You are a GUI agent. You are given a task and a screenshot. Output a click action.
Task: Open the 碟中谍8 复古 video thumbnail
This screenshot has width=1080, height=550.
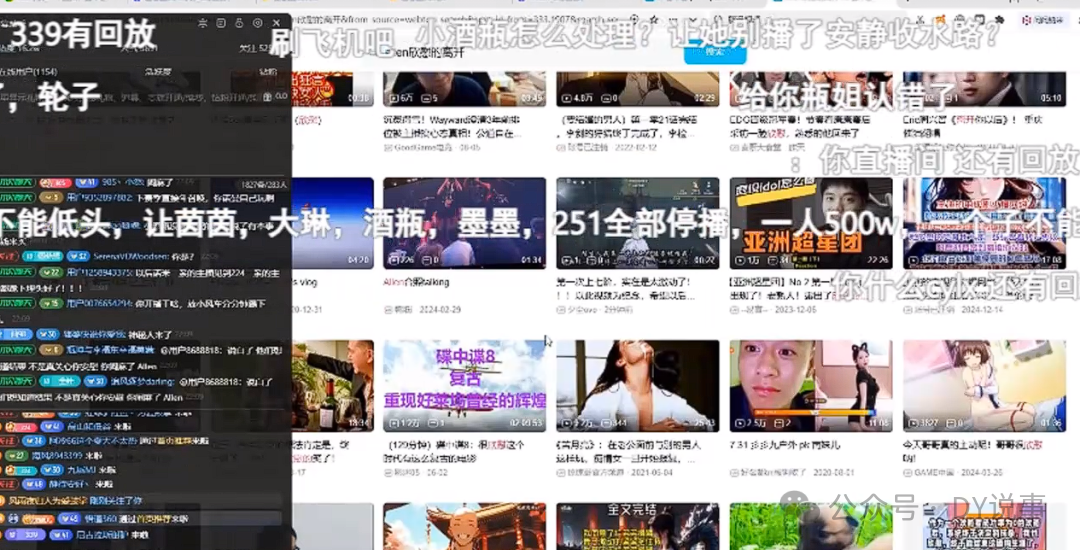[464, 385]
